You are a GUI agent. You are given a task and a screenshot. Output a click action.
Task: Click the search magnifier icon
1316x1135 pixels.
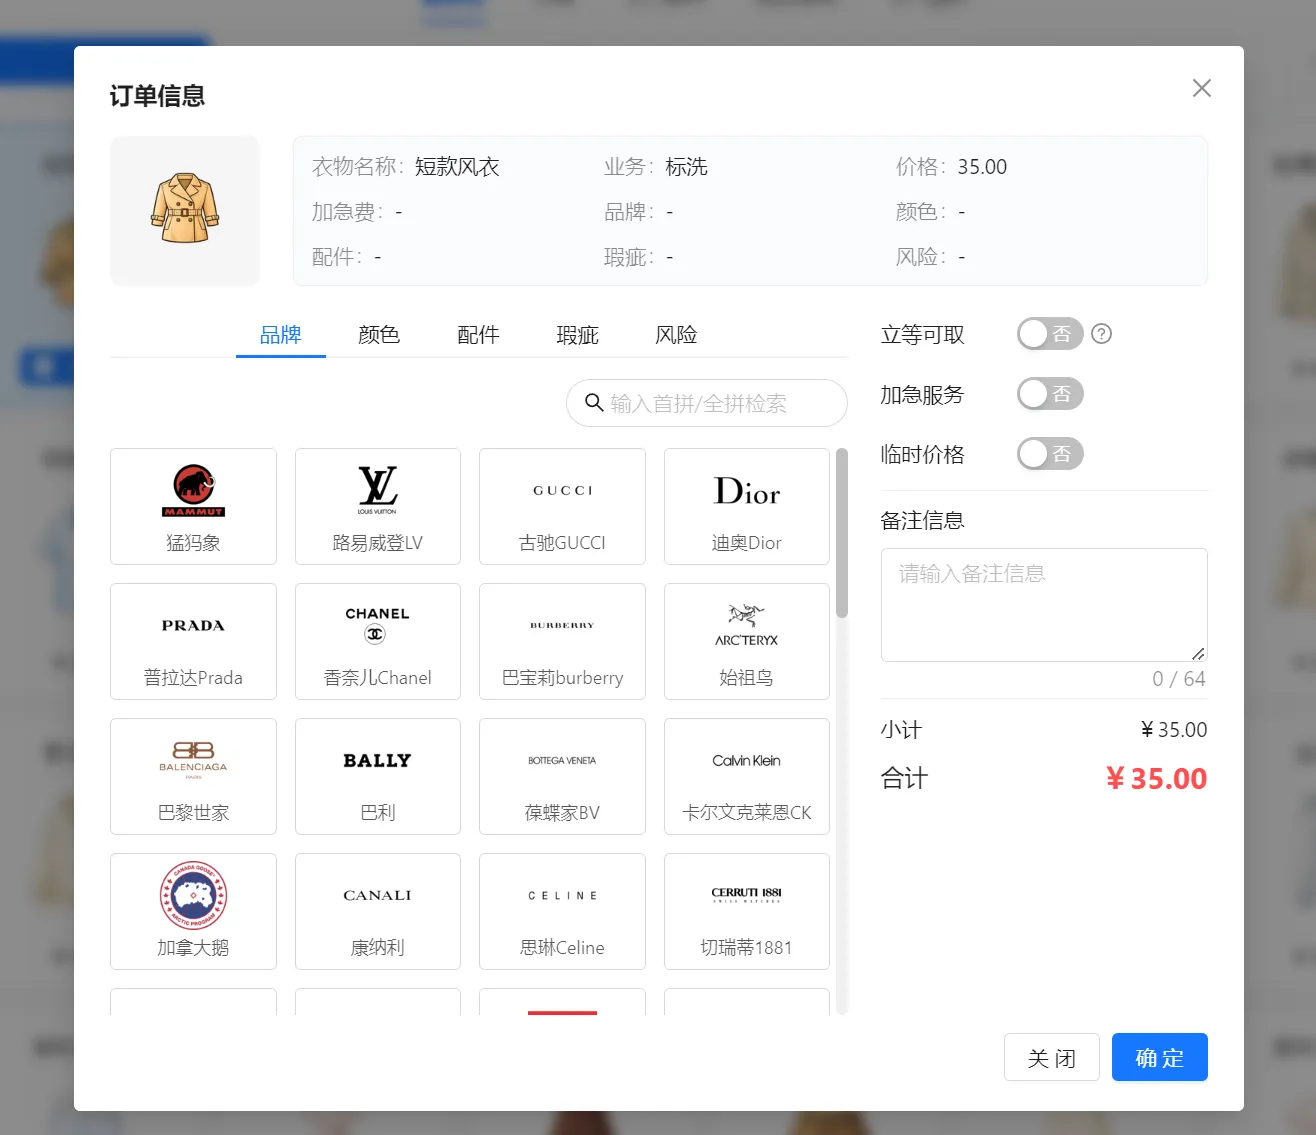click(x=594, y=403)
